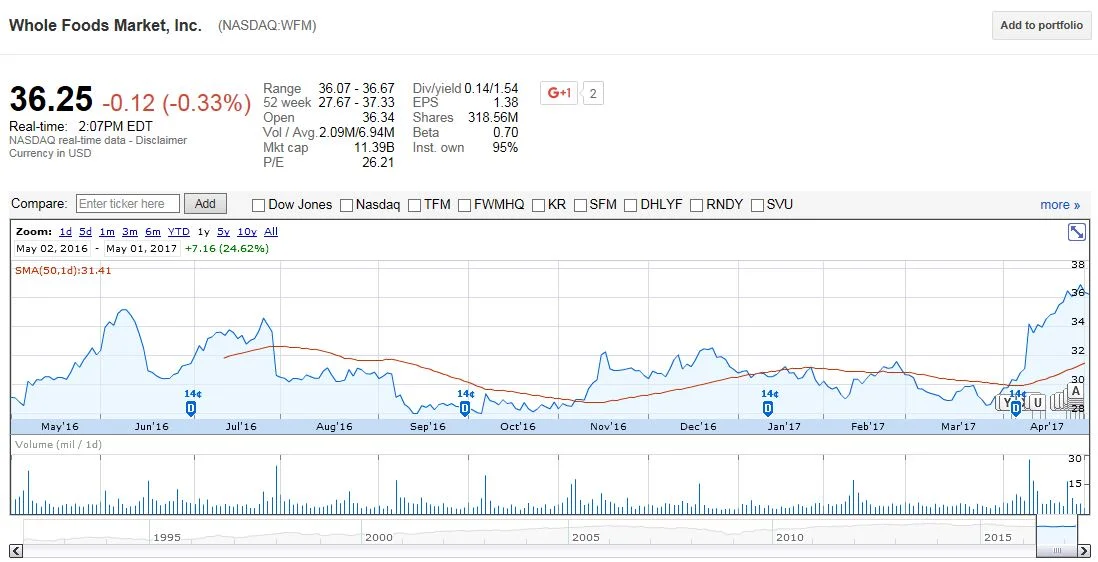Viewport: 1098px width, 562px height.
Task: Click the Whole Foods Market, Inc. title
Action: point(105,25)
